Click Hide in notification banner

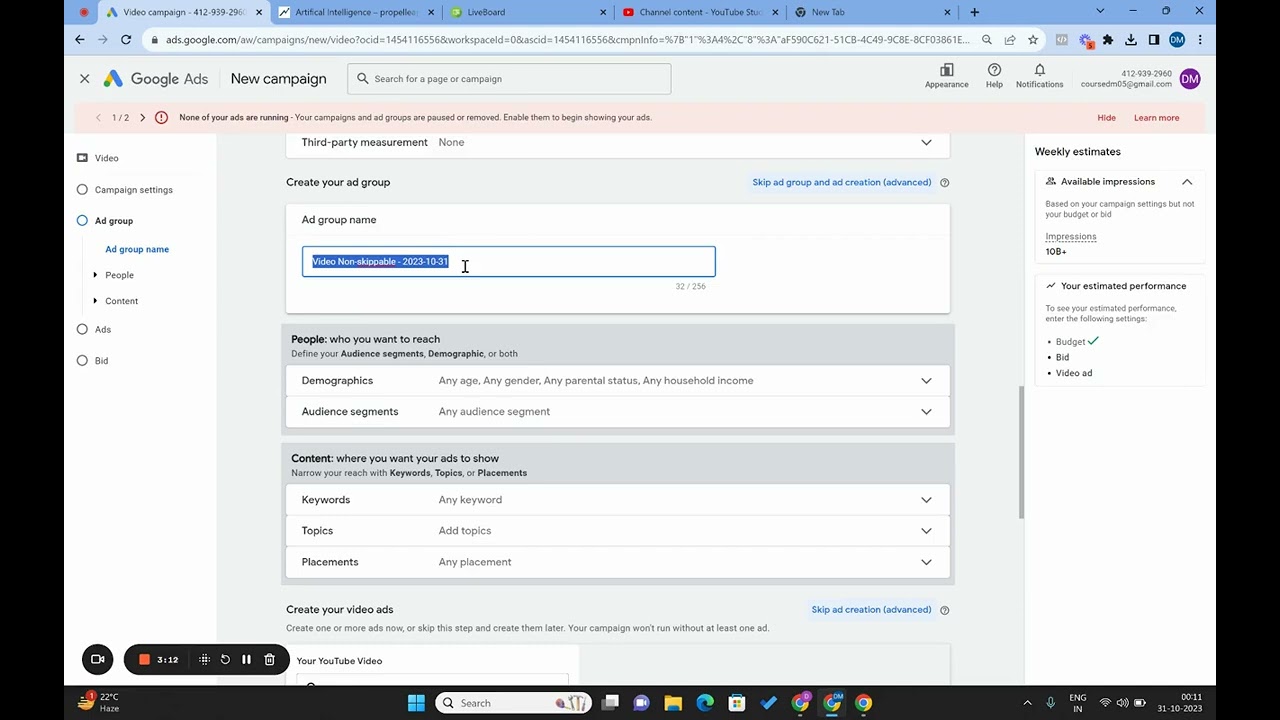[x=1106, y=118]
